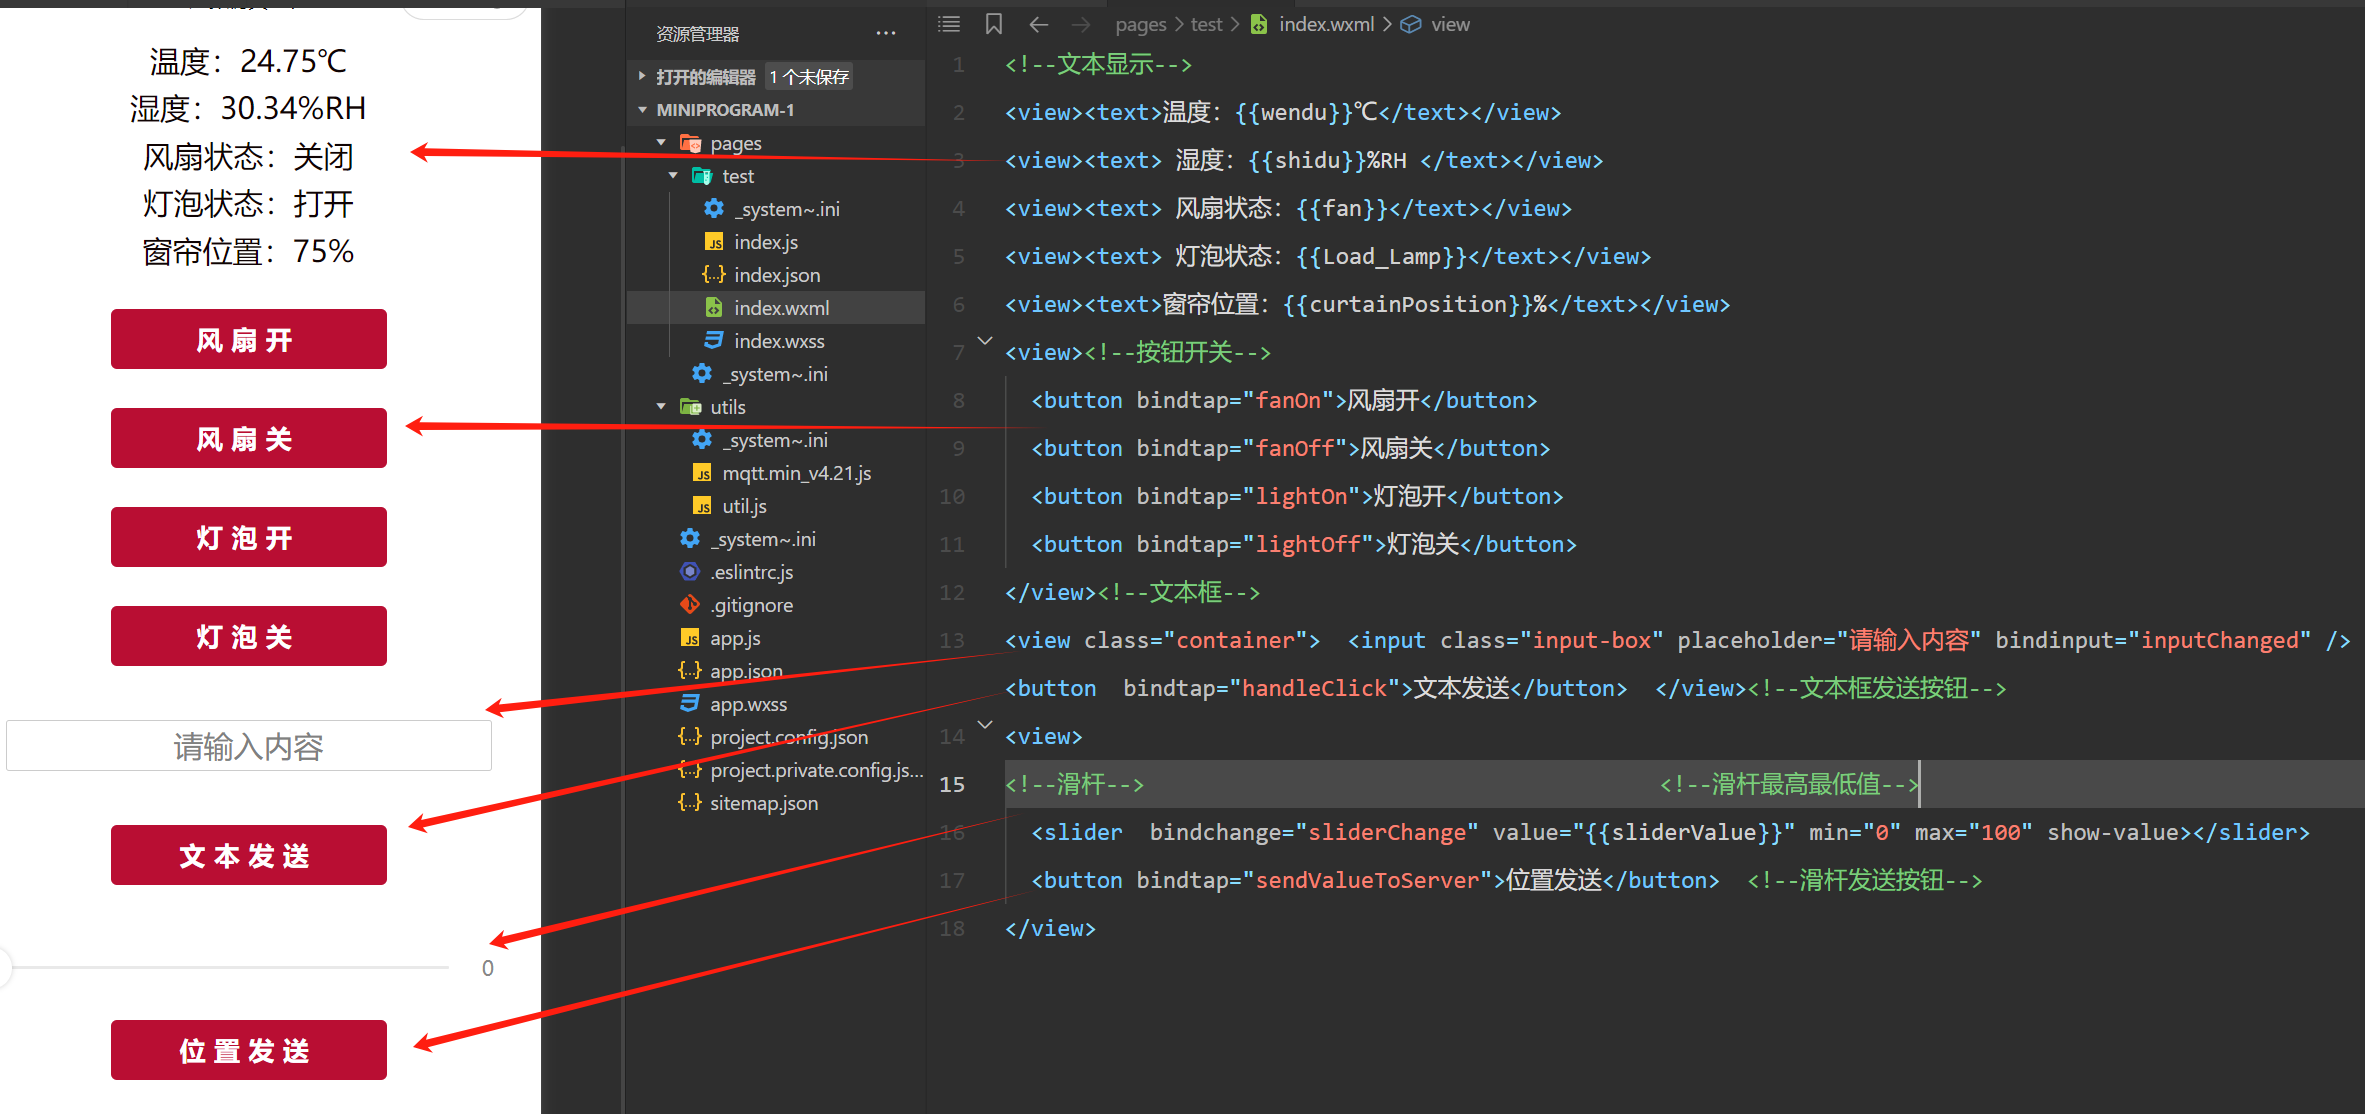
Task: Click the 请输入内容 text input box
Action: click(248, 746)
